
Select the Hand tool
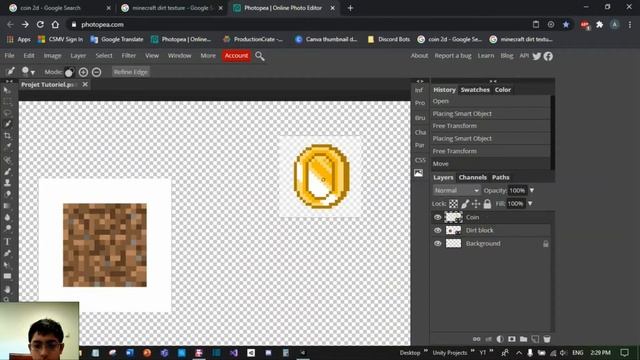tap(7, 289)
